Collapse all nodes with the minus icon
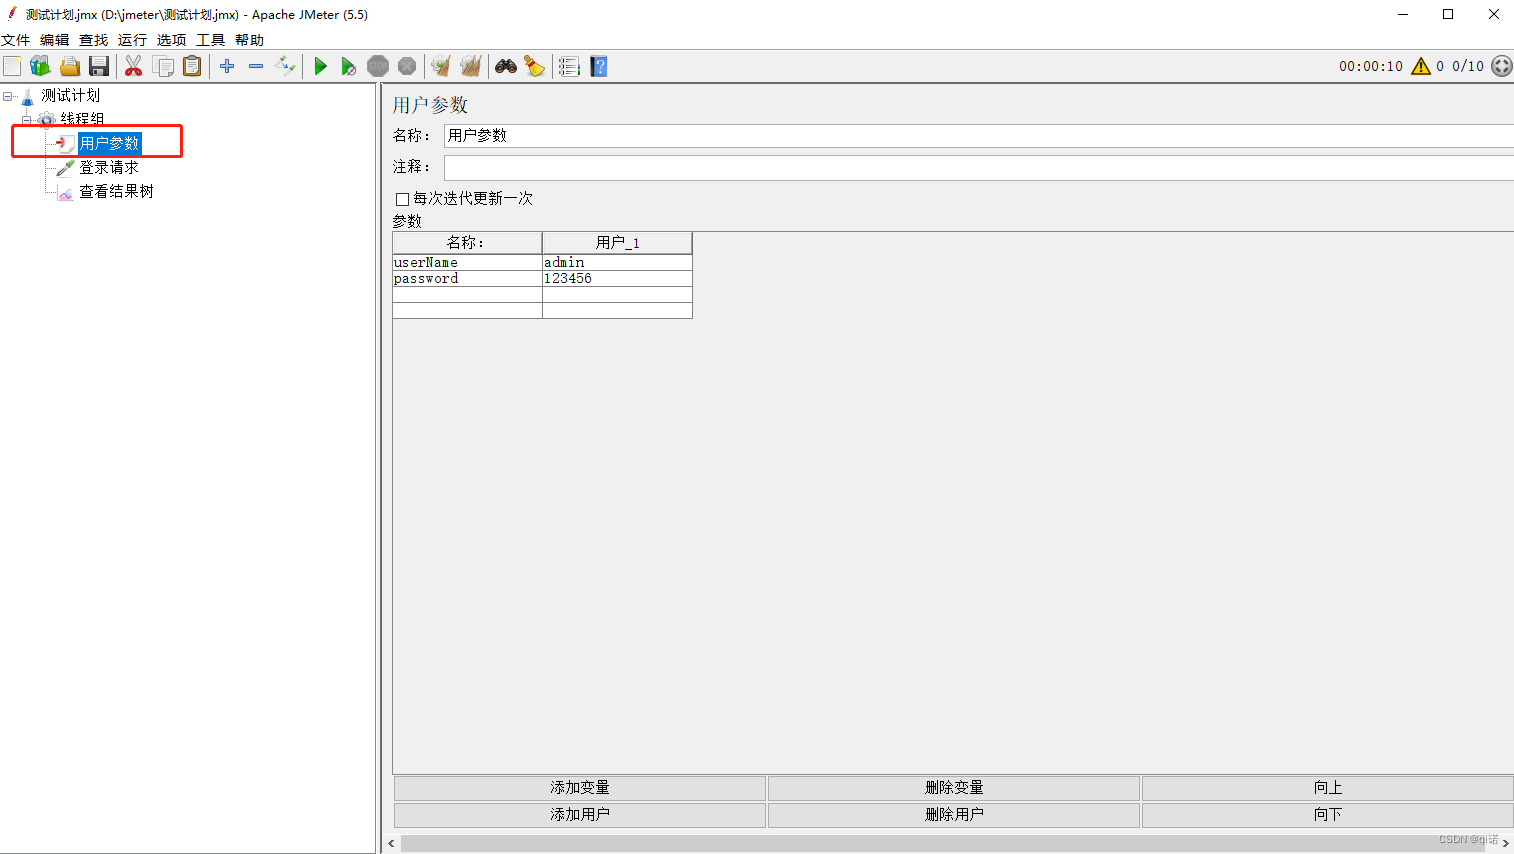 click(x=256, y=66)
